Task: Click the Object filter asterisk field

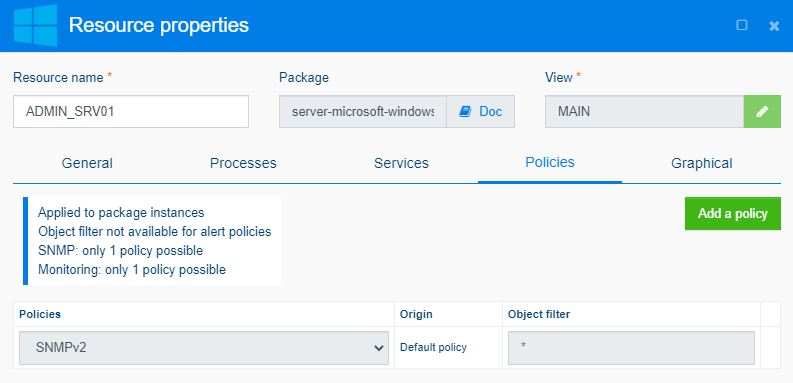Action: pos(631,348)
